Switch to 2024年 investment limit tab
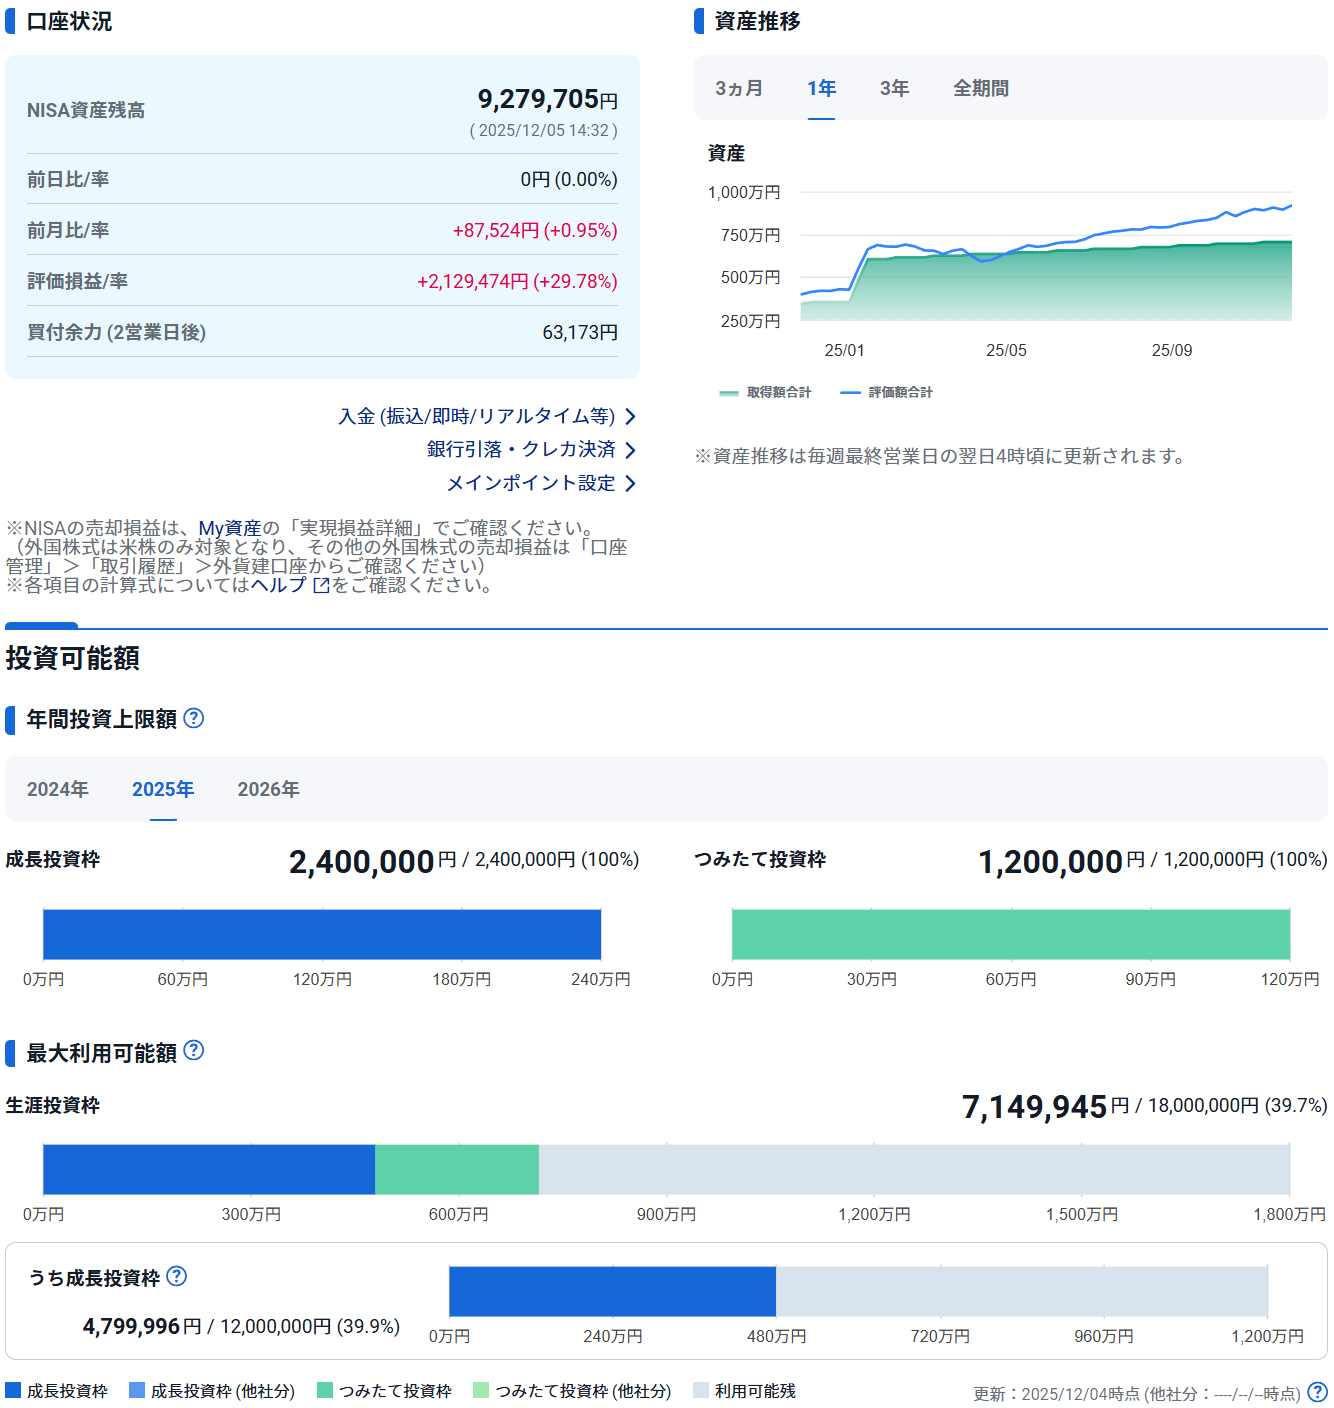Screen dimensions: 1334x1408 tap(58, 790)
